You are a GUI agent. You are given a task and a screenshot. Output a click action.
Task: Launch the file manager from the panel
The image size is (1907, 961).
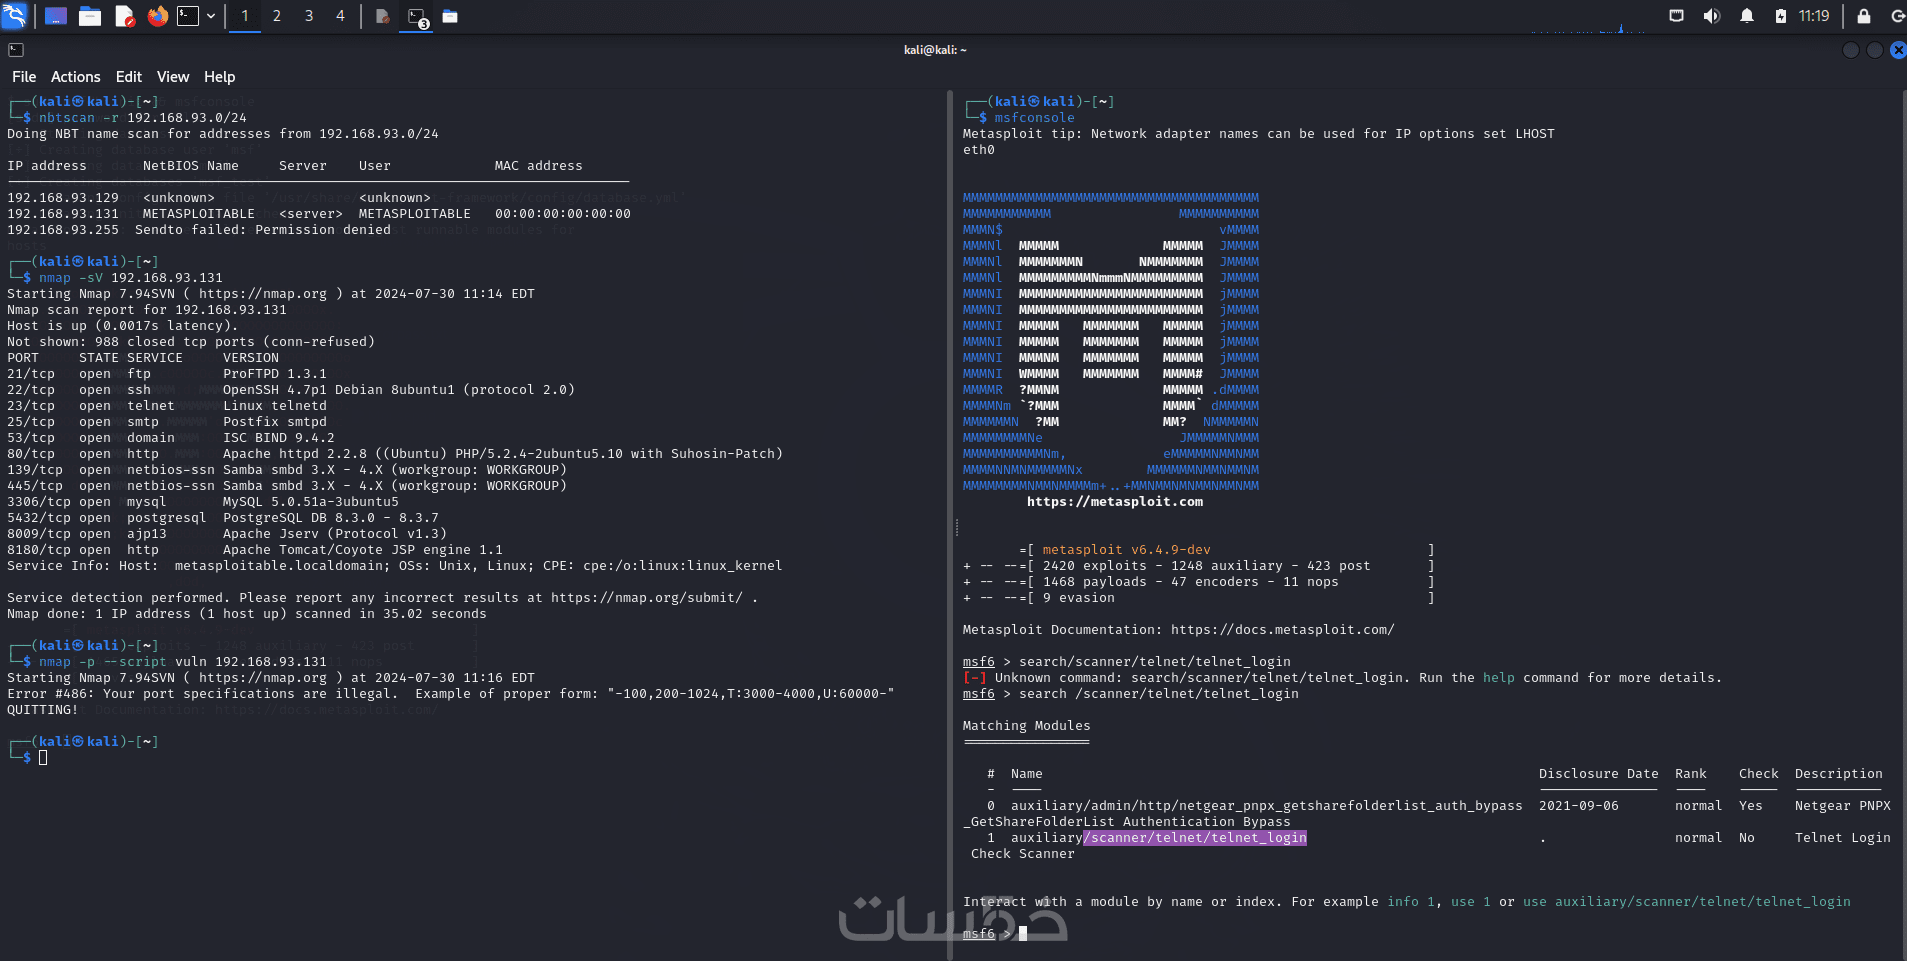pyautogui.click(x=90, y=16)
